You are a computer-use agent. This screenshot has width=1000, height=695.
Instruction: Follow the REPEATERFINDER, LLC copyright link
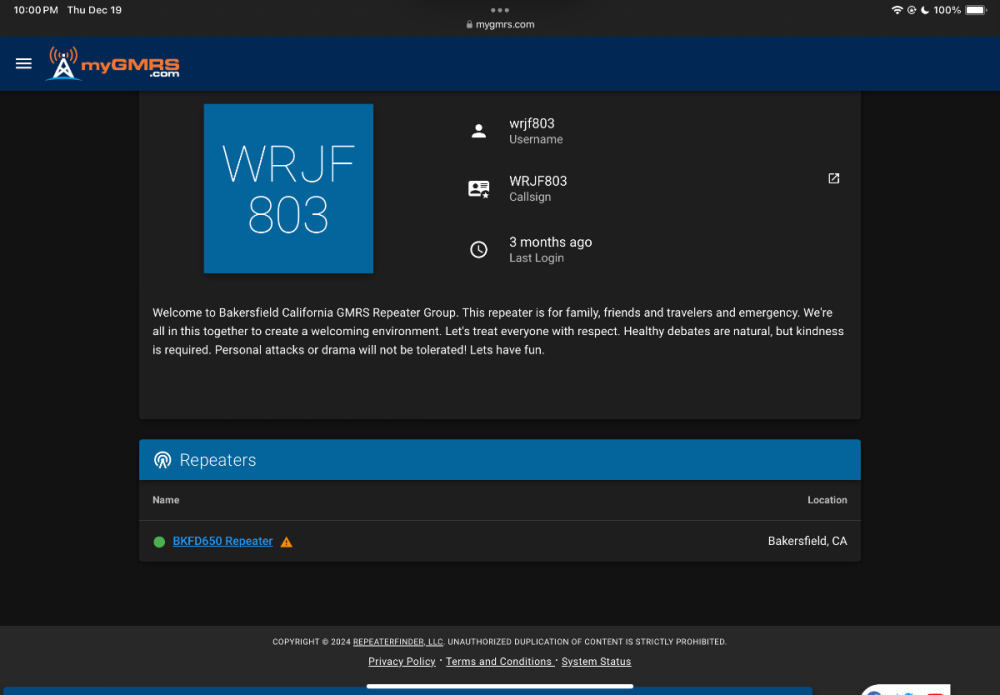pyautogui.click(x=398, y=642)
